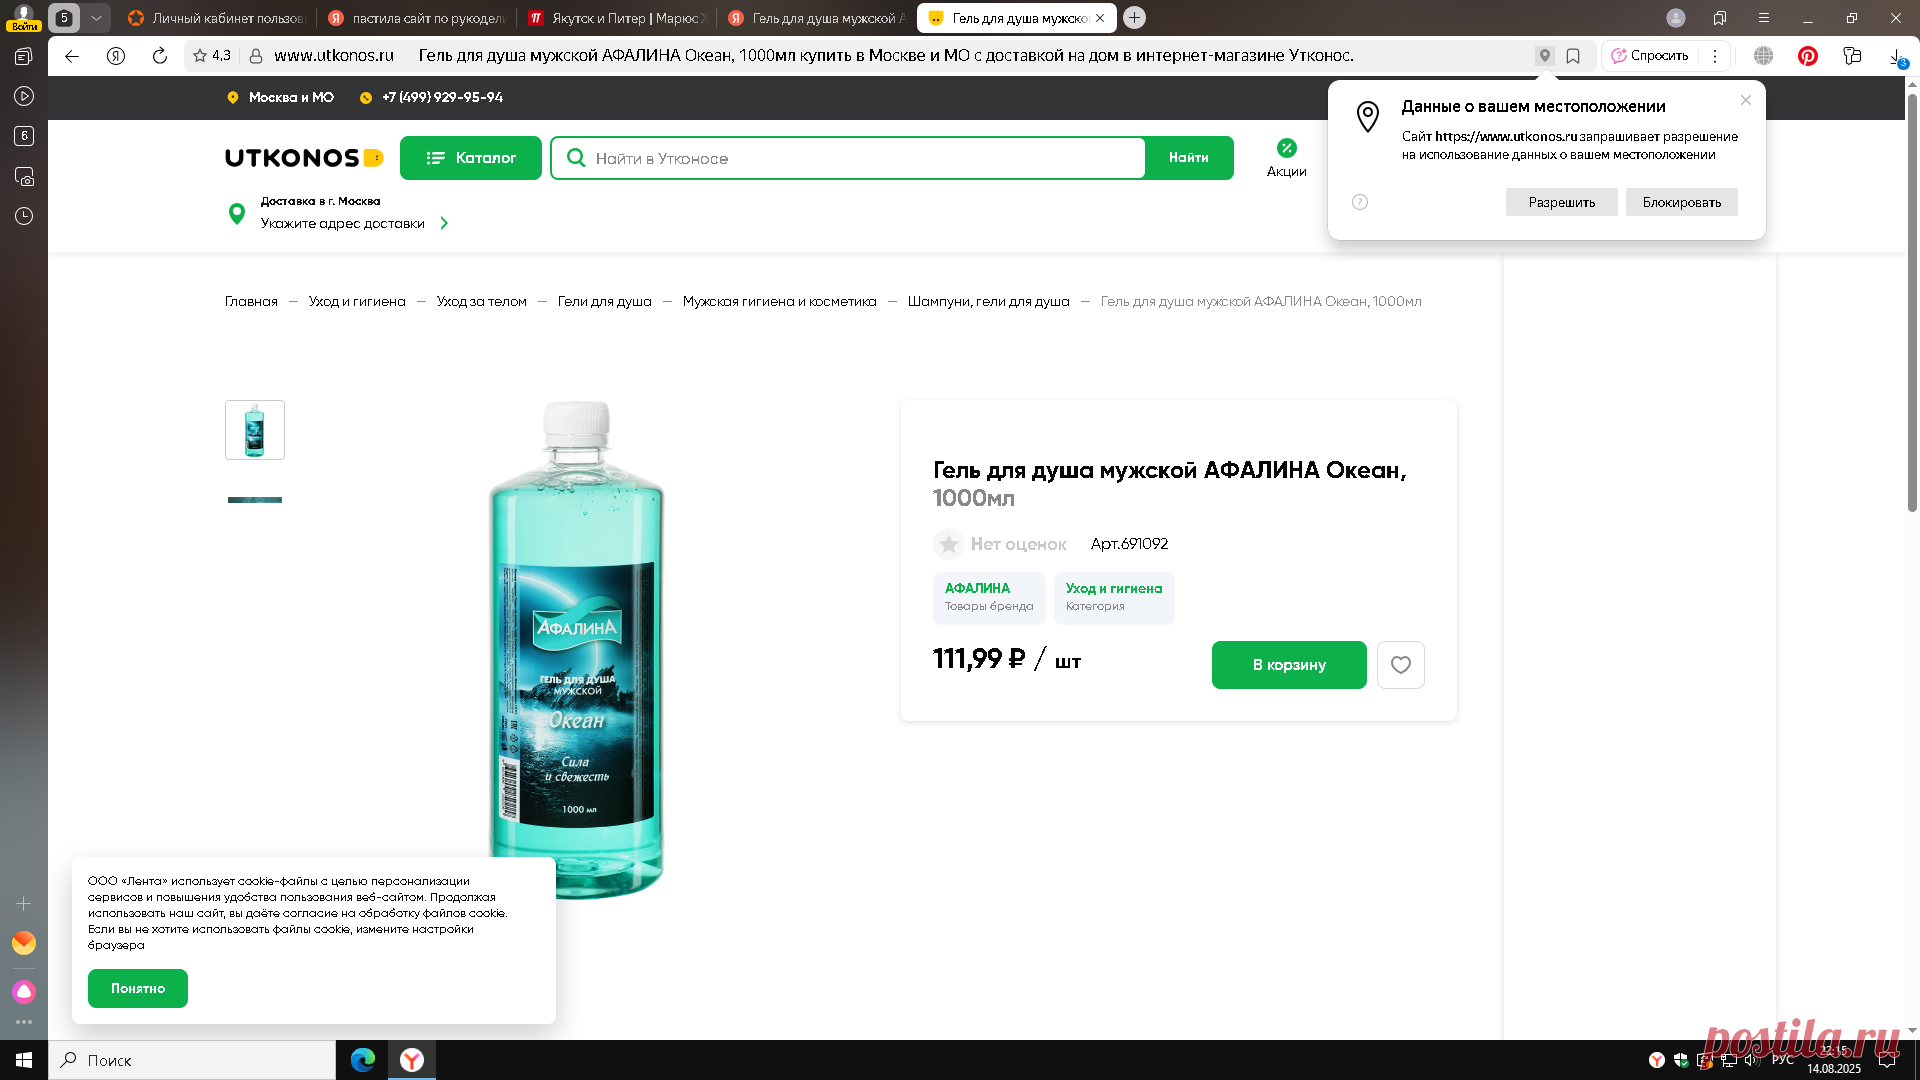Open the Каталог menu
The height and width of the screenshot is (1080, 1920).
point(471,158)
